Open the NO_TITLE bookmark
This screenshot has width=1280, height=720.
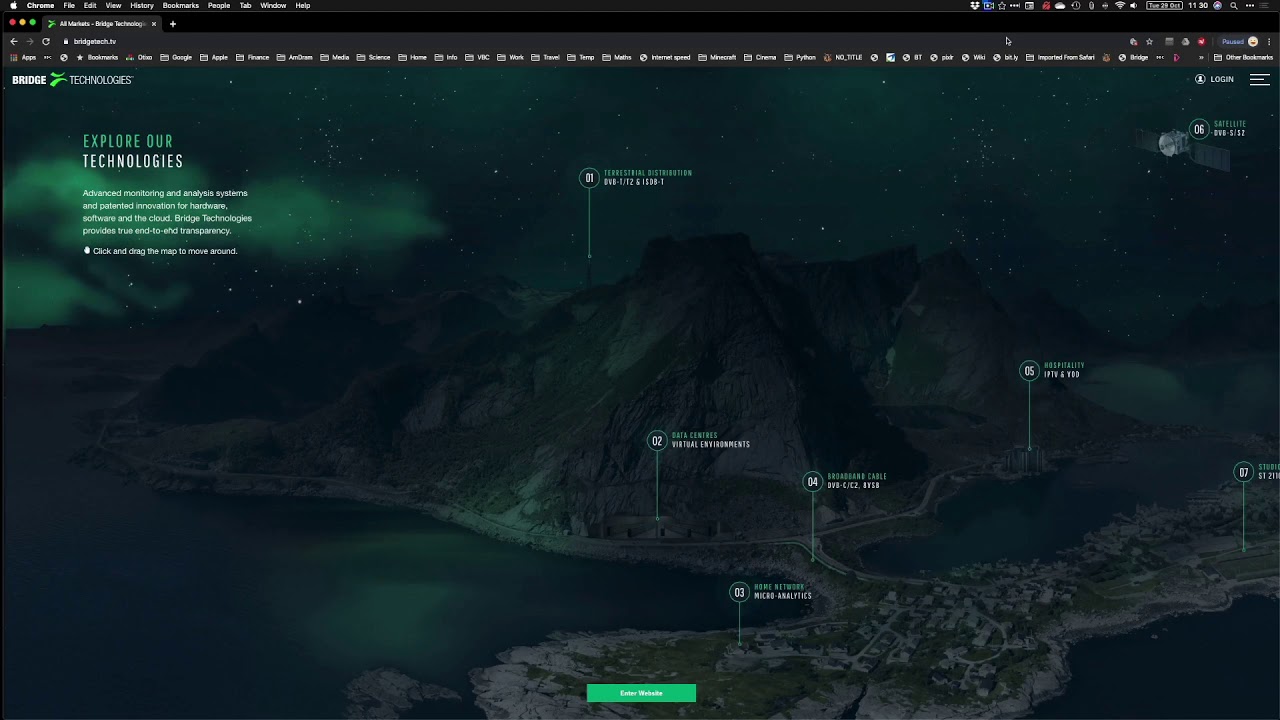[x=843, y=57]
